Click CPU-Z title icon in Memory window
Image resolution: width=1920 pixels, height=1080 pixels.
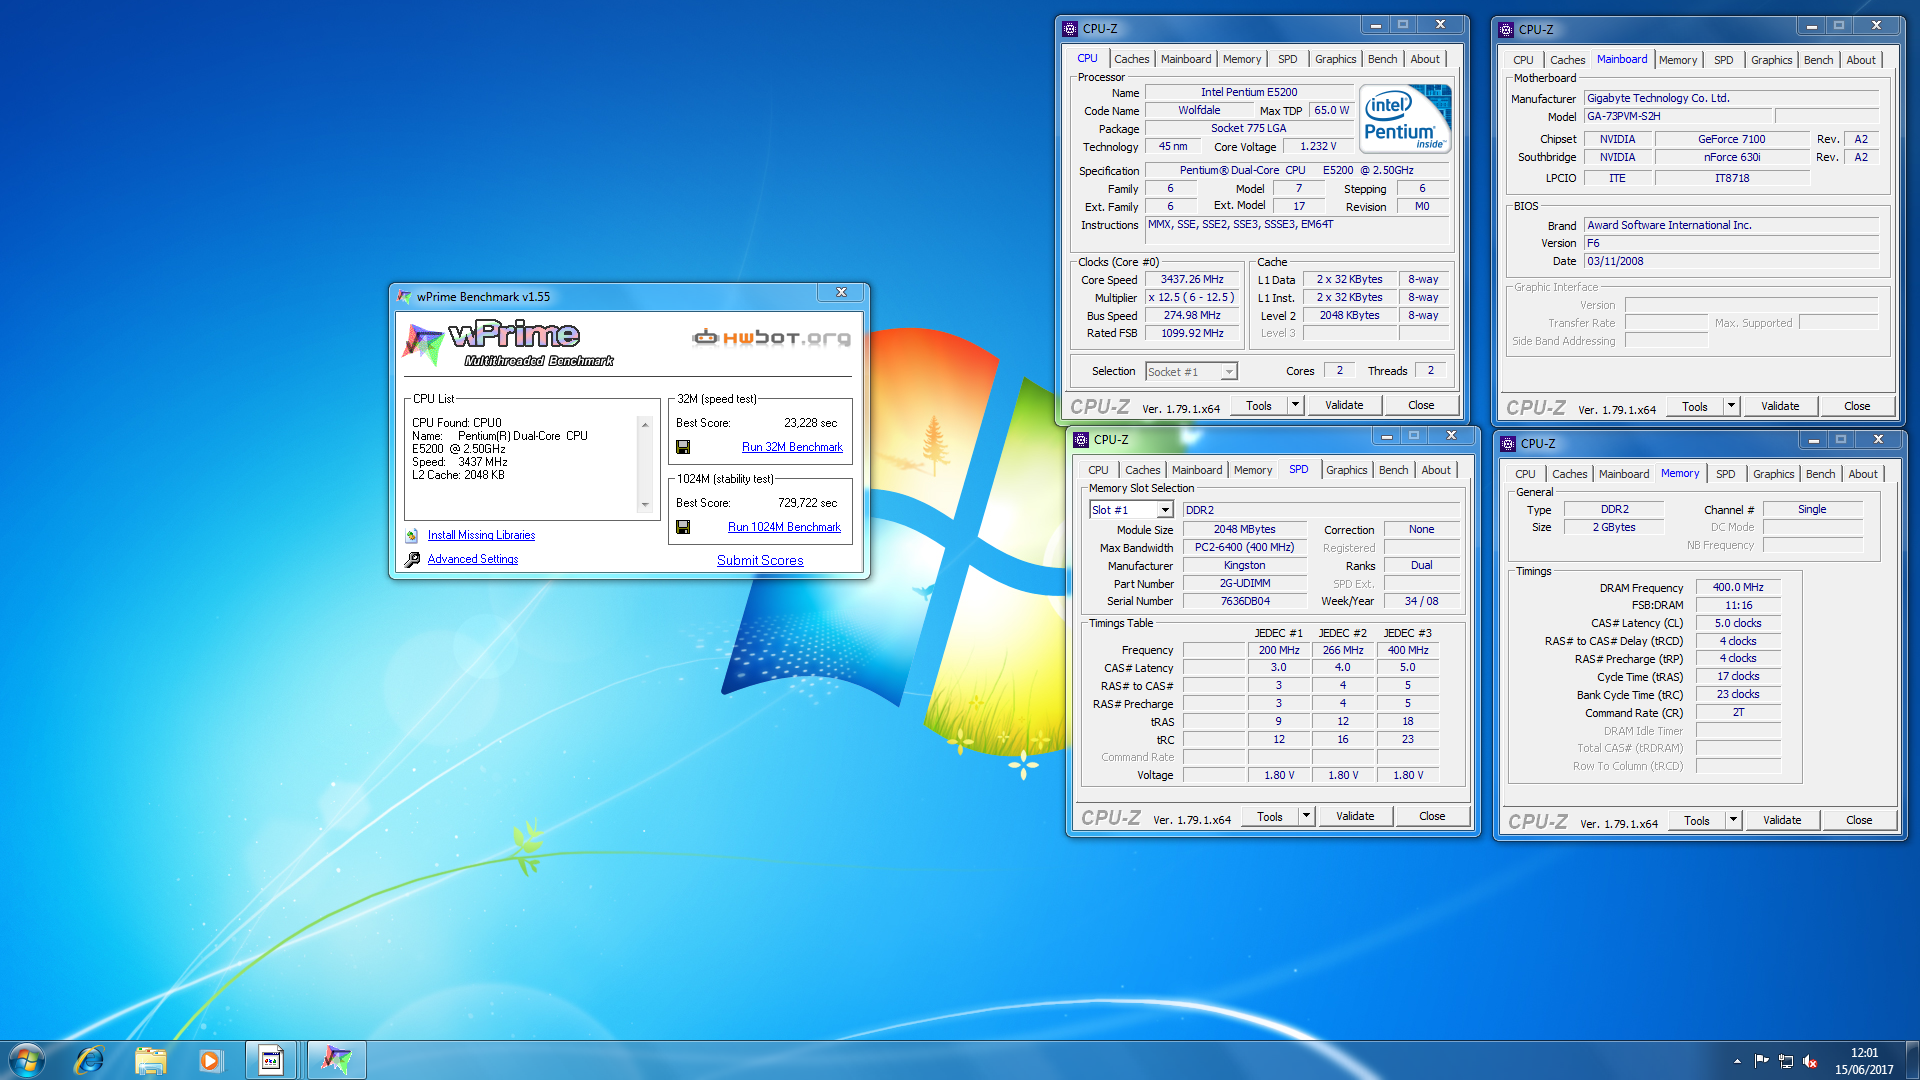(1508, 444)
